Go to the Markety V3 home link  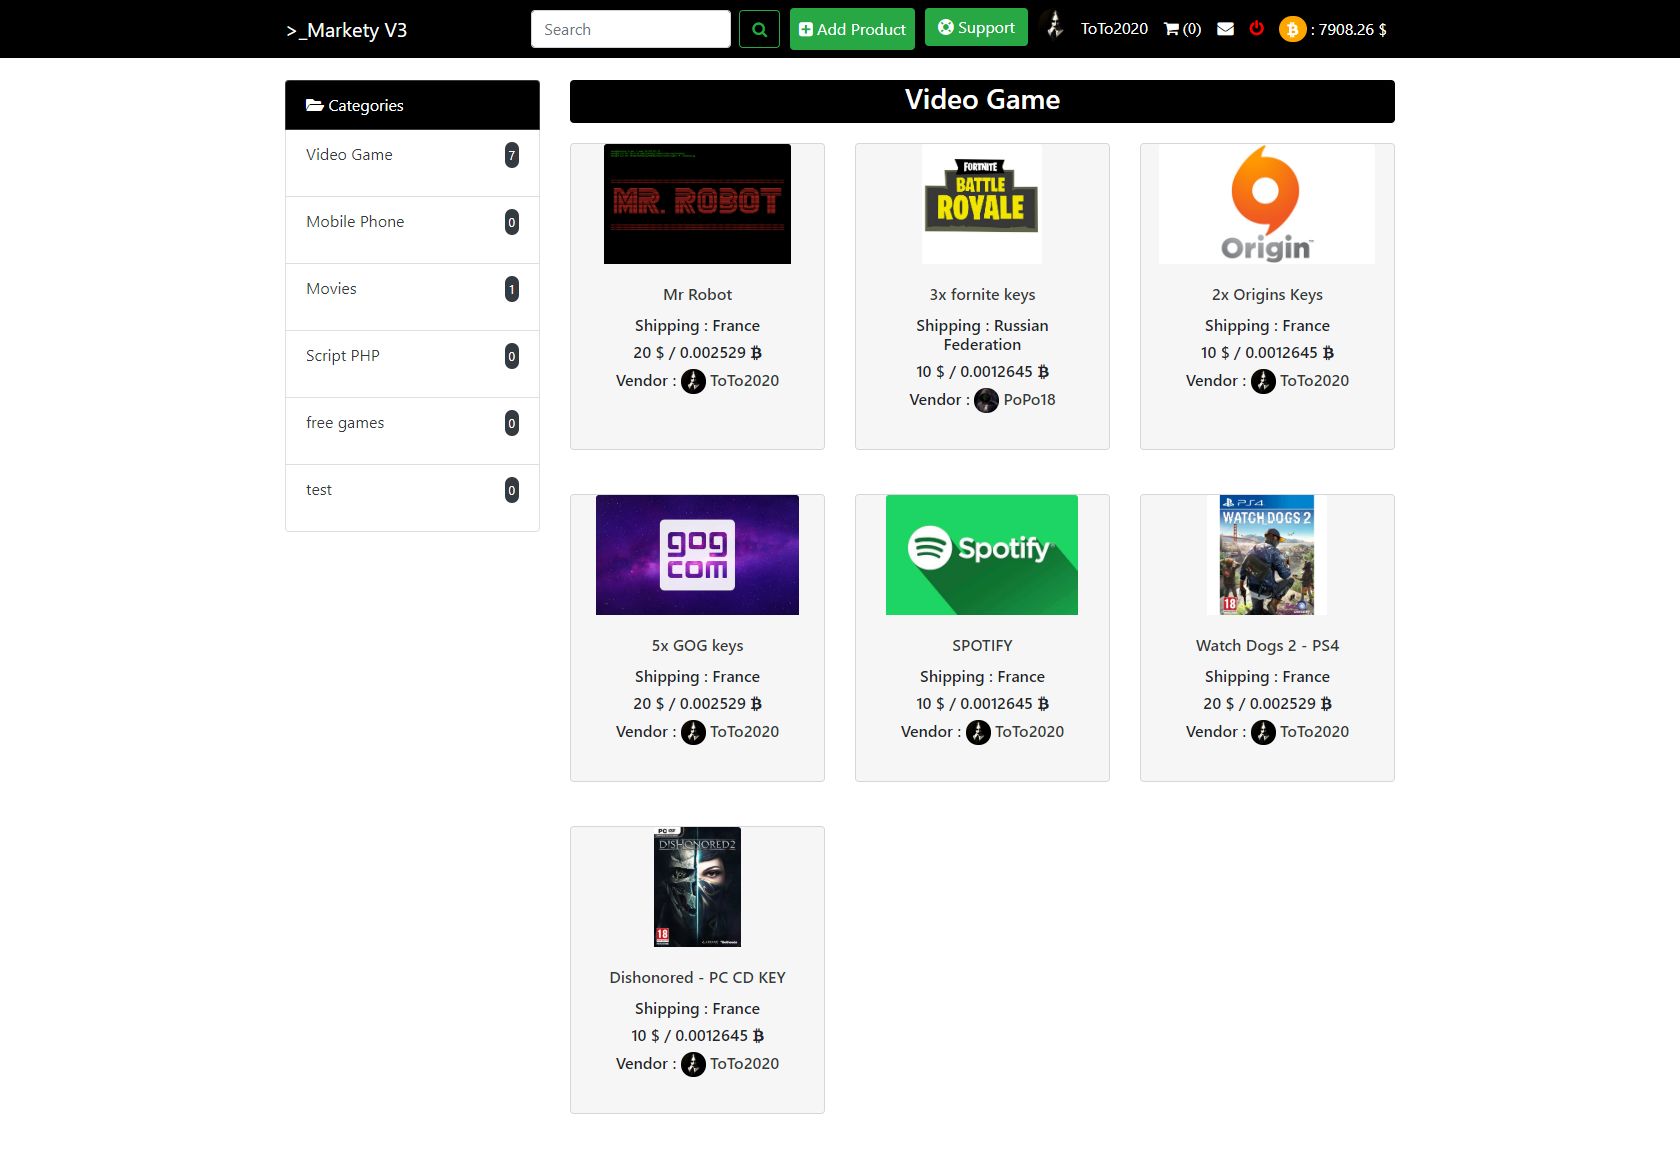click(347, 30)
